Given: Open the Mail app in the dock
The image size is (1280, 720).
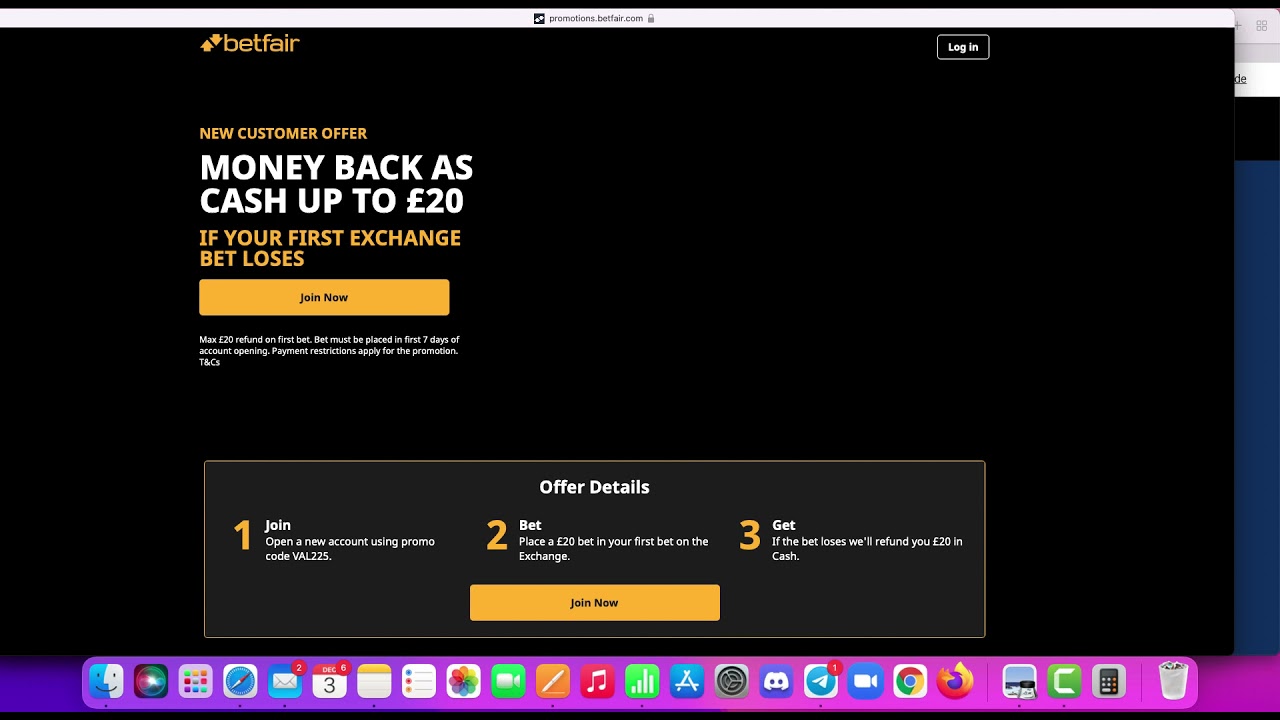Looking at the screenshot, I should tap(285, 682).
